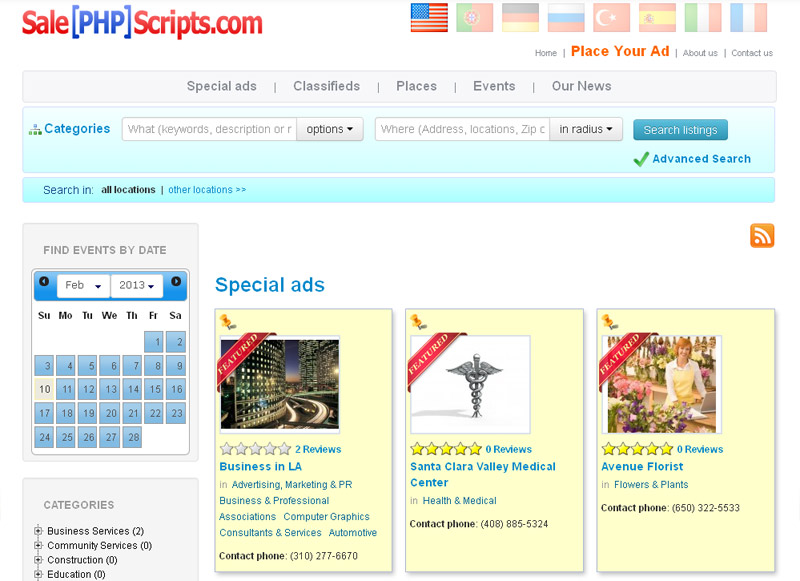The height and width of the screenshot is (581, 800).
Task: Click other locations >> link
Action: [207, 190]
